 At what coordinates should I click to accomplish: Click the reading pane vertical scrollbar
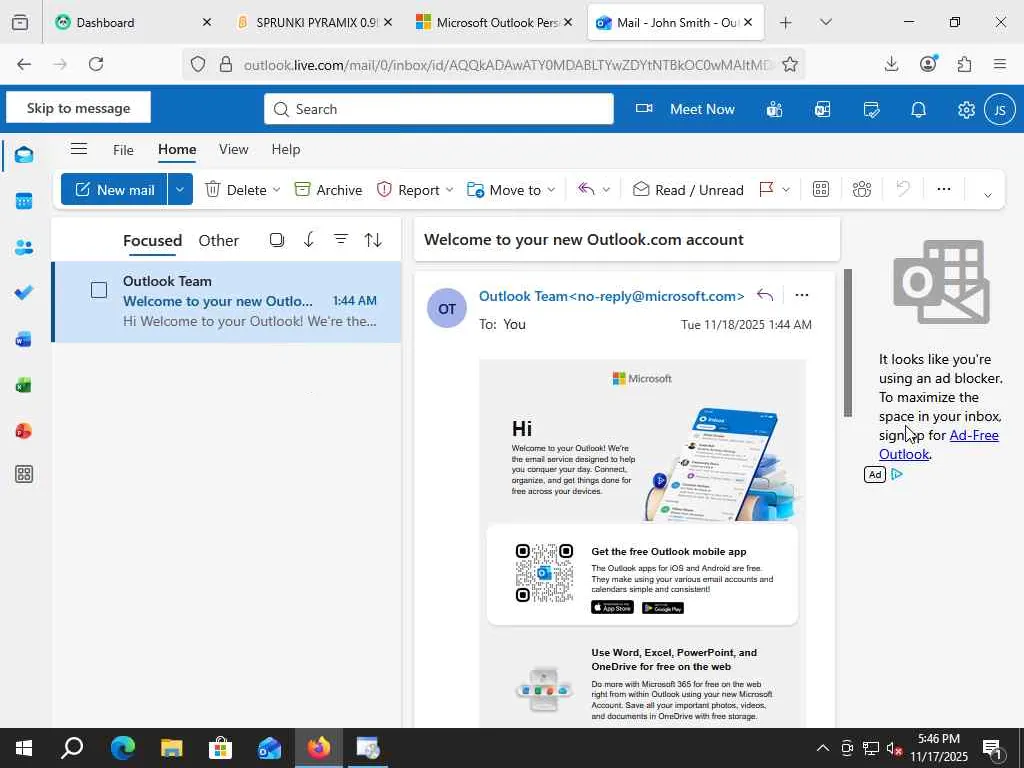pos(848,343)
